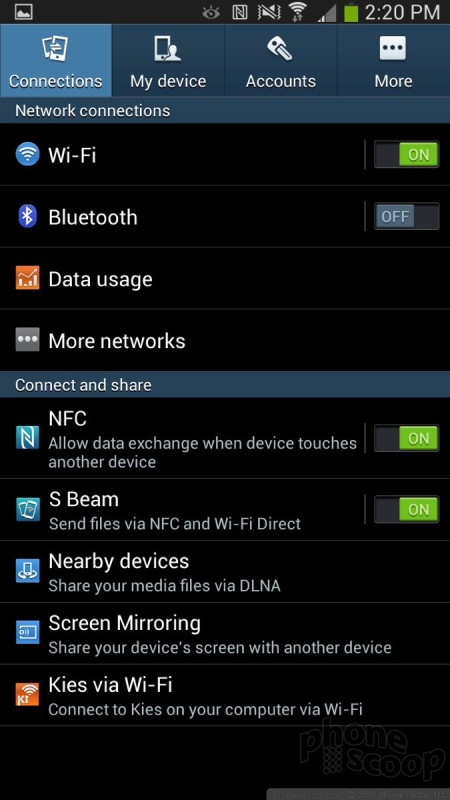Tap the orange Kies via Wi-Fi icon

28,694
